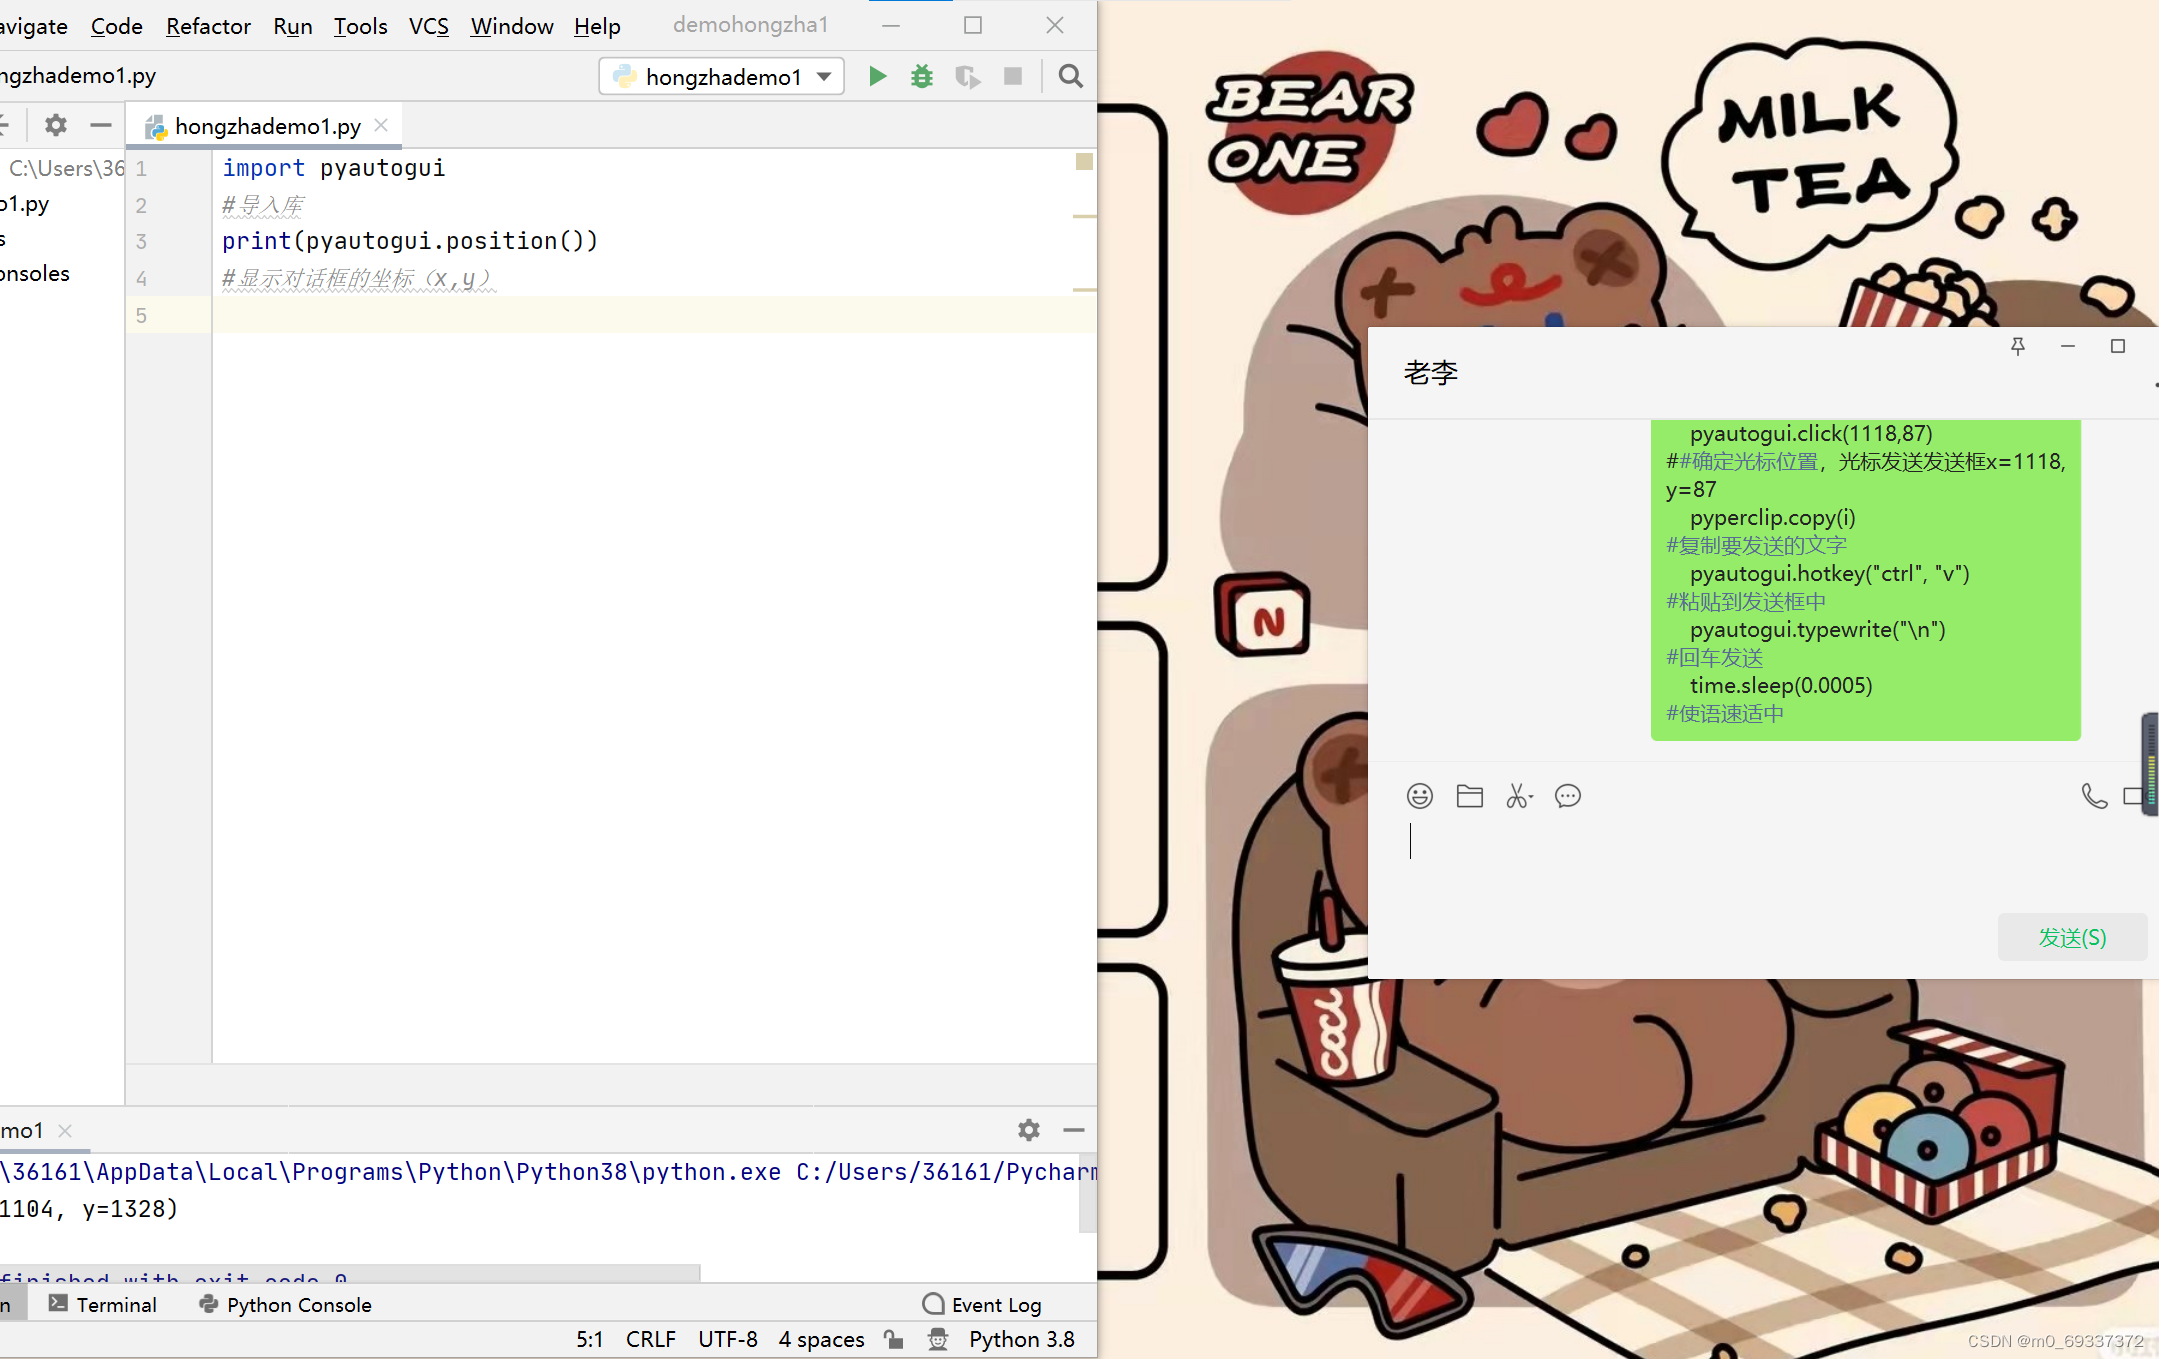Click pyperclip.copy(i) in the green message

click(1772, 517)
